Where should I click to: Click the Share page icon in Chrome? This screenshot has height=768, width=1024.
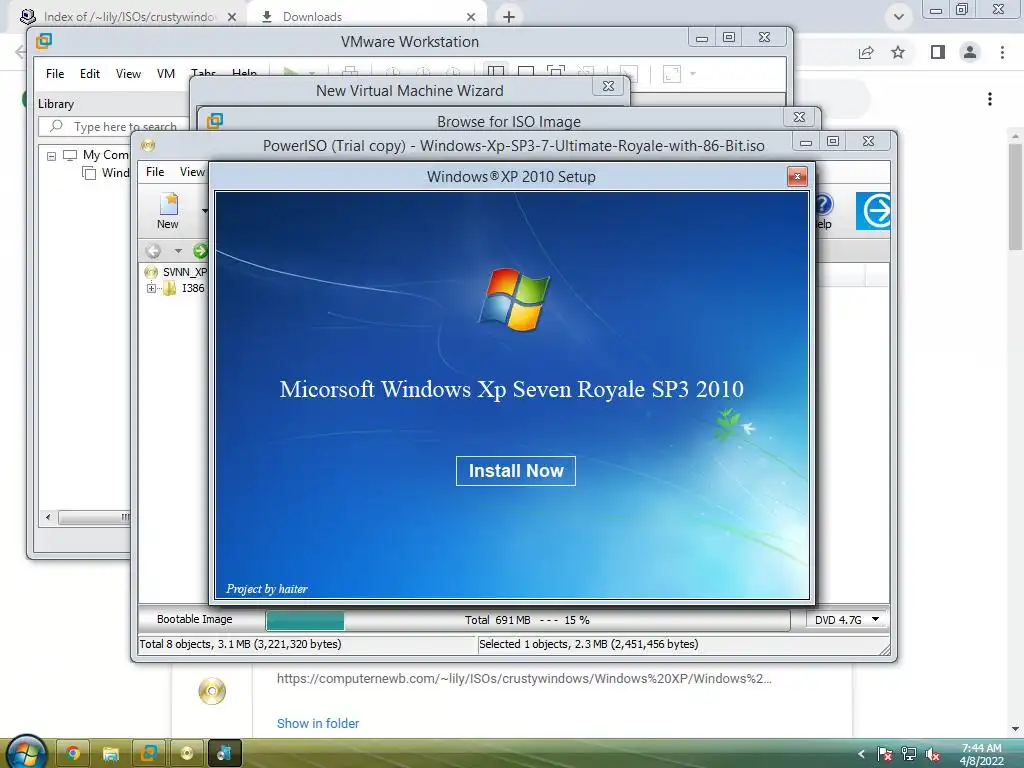(x=866, y=52)
